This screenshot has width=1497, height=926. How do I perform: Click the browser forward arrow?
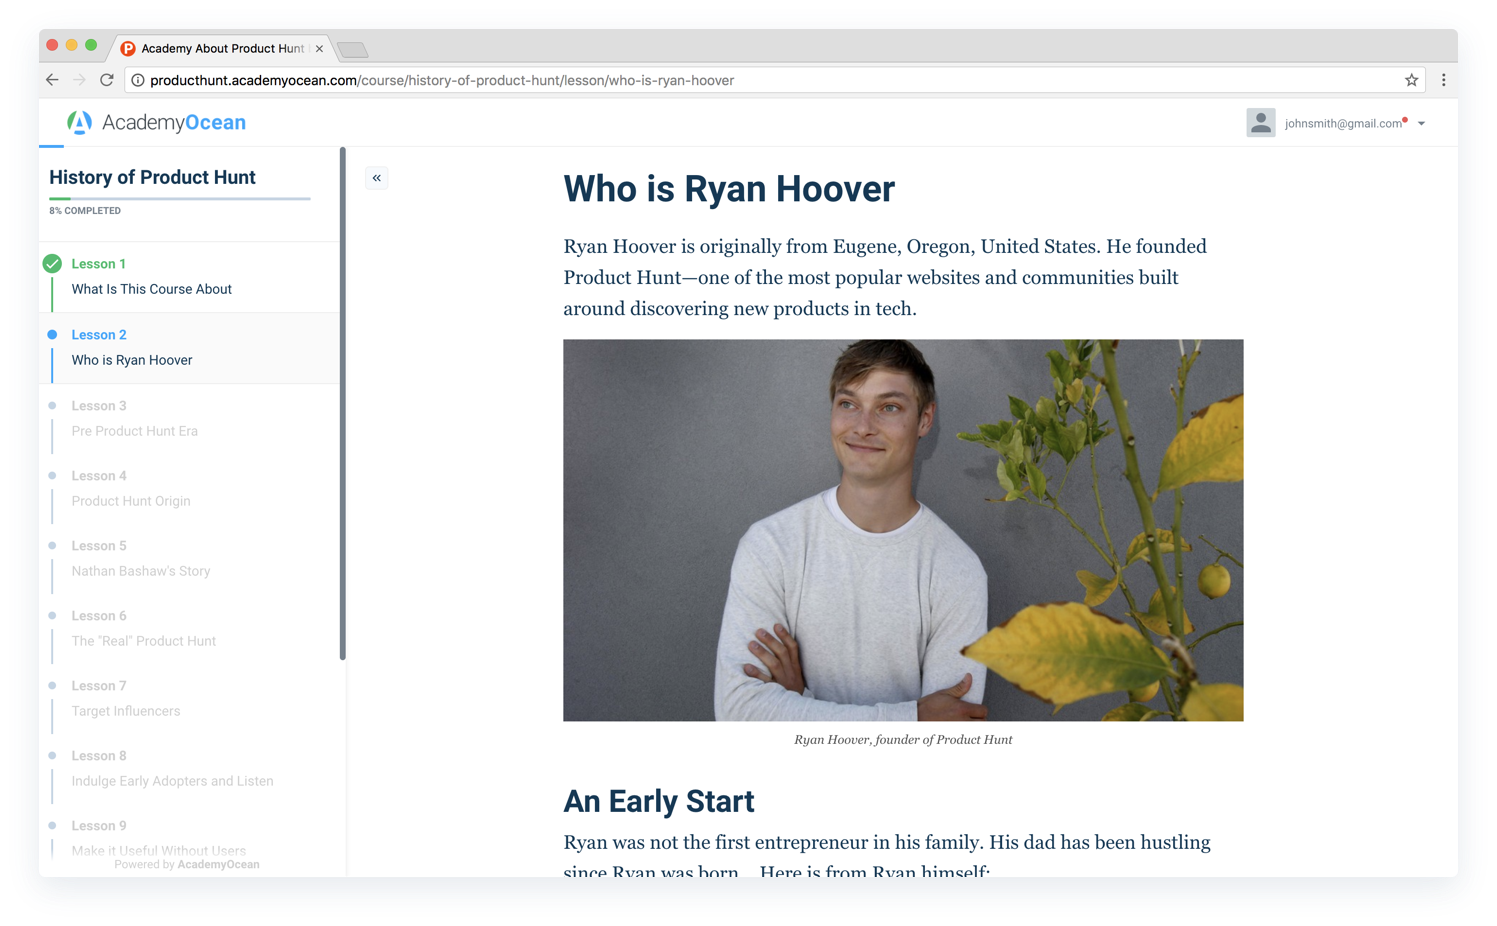[79, 80]
